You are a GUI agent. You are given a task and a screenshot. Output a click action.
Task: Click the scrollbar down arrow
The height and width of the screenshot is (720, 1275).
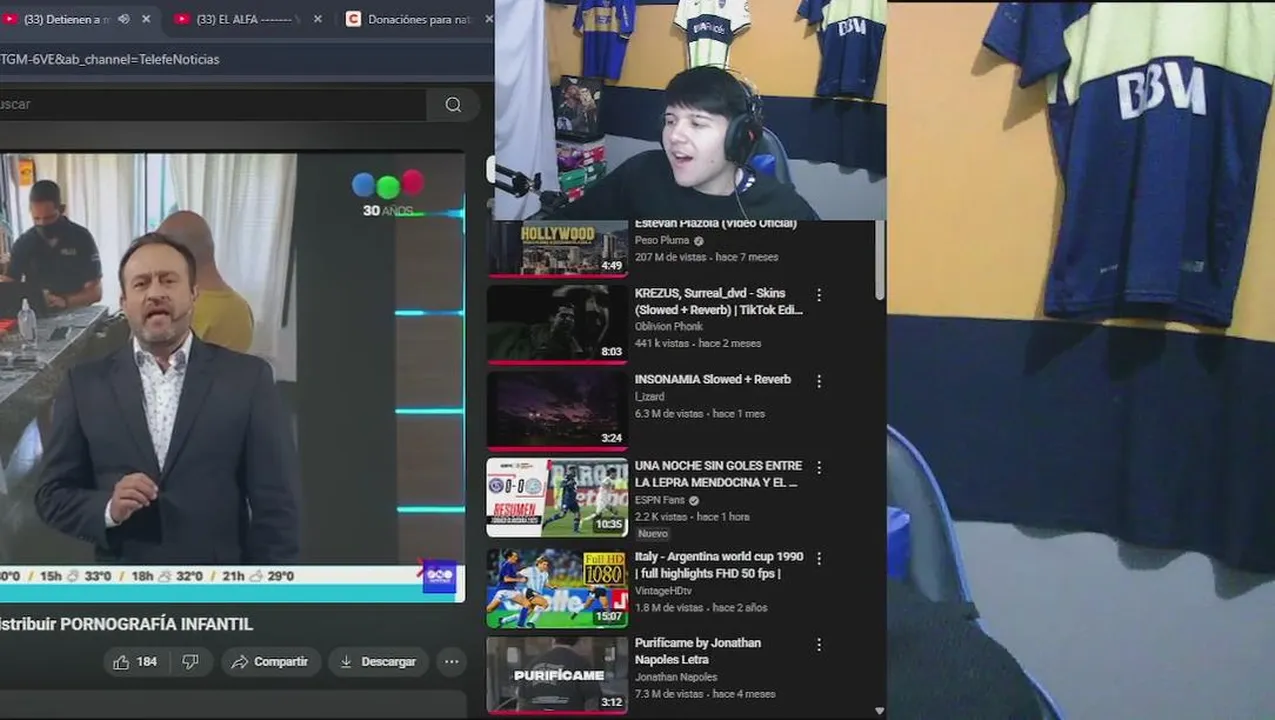pos(880,711)
